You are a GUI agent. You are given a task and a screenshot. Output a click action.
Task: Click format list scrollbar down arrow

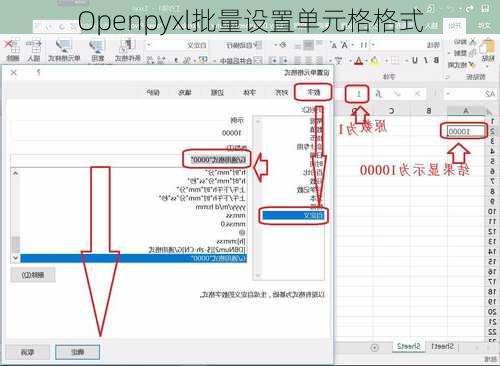[x=15, y=258]
